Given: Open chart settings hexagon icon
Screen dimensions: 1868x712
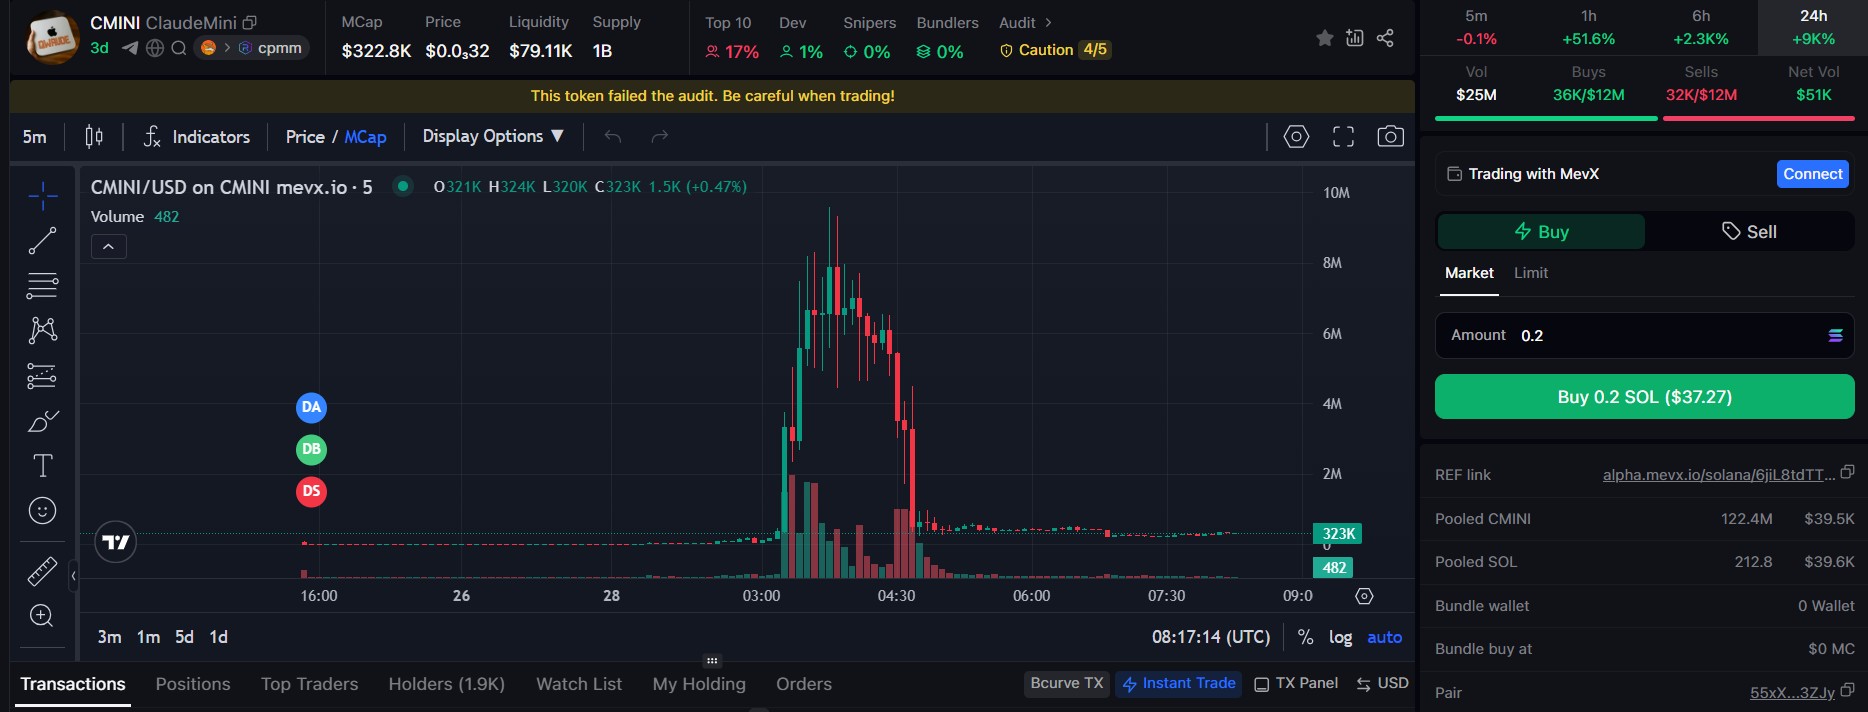Looking at the screenshot, I should (x=1296, y=136).
